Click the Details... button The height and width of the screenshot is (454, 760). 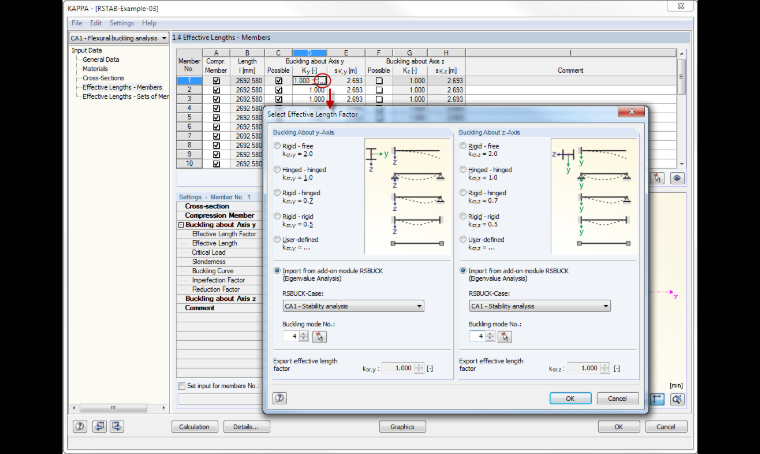point(246,427)
